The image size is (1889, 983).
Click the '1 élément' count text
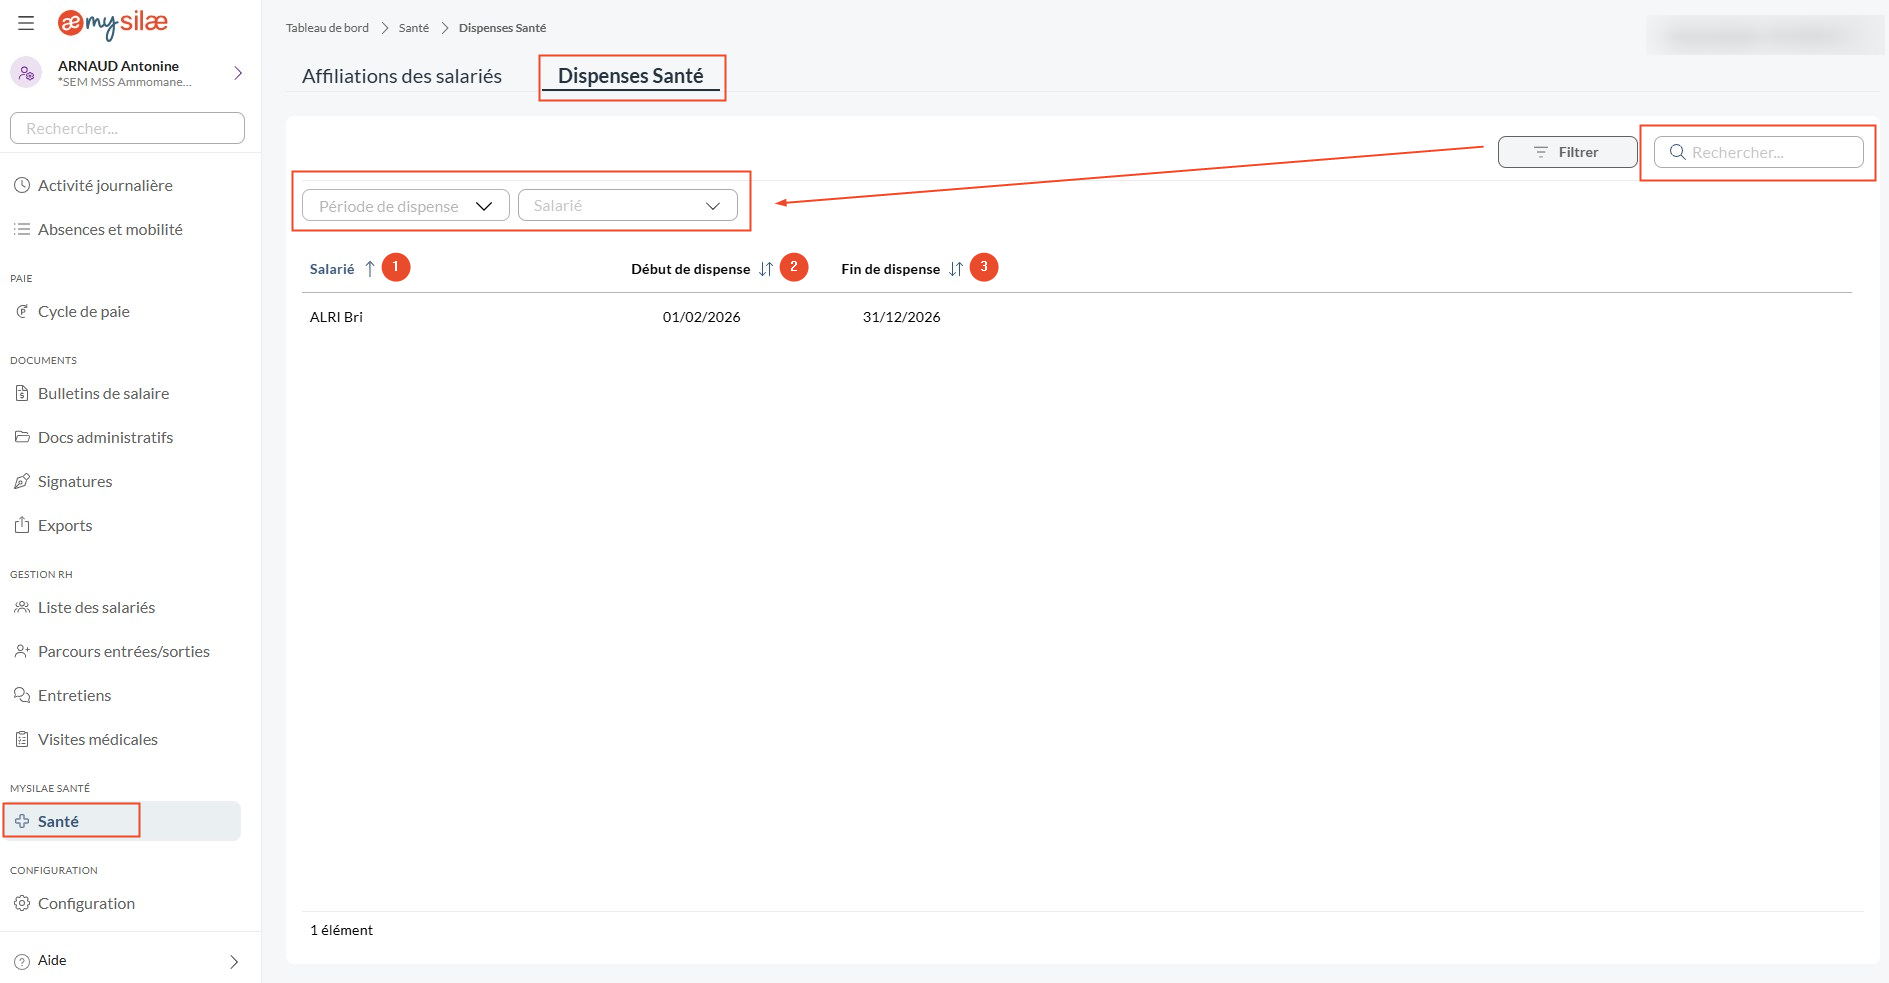pyautogui.click(x=341, y=930)
